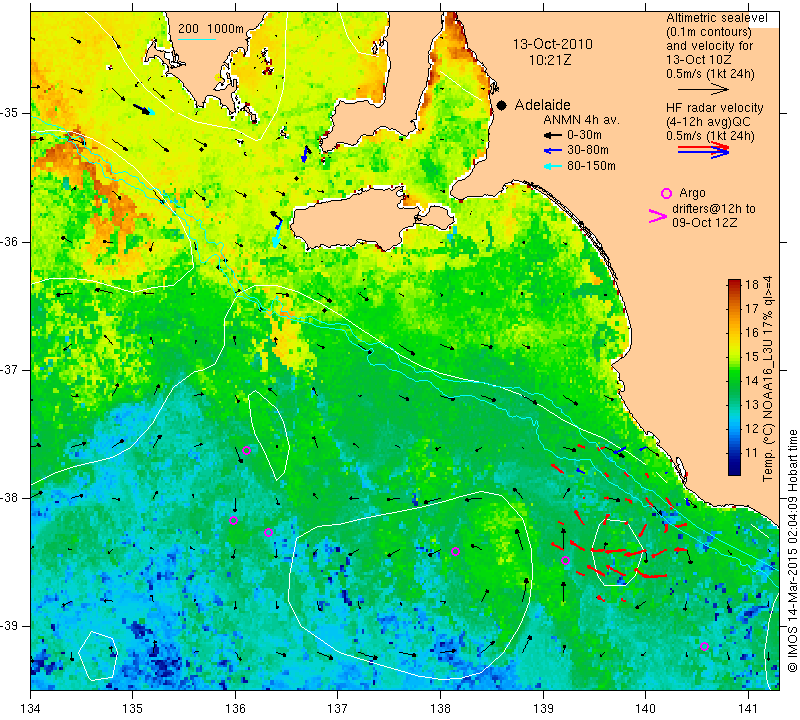The height and width of the screenshot is (720, 800).
Task: Click the ANMN 4h av. legend heading
Action: pyautogui.click(x=581, y=120)
